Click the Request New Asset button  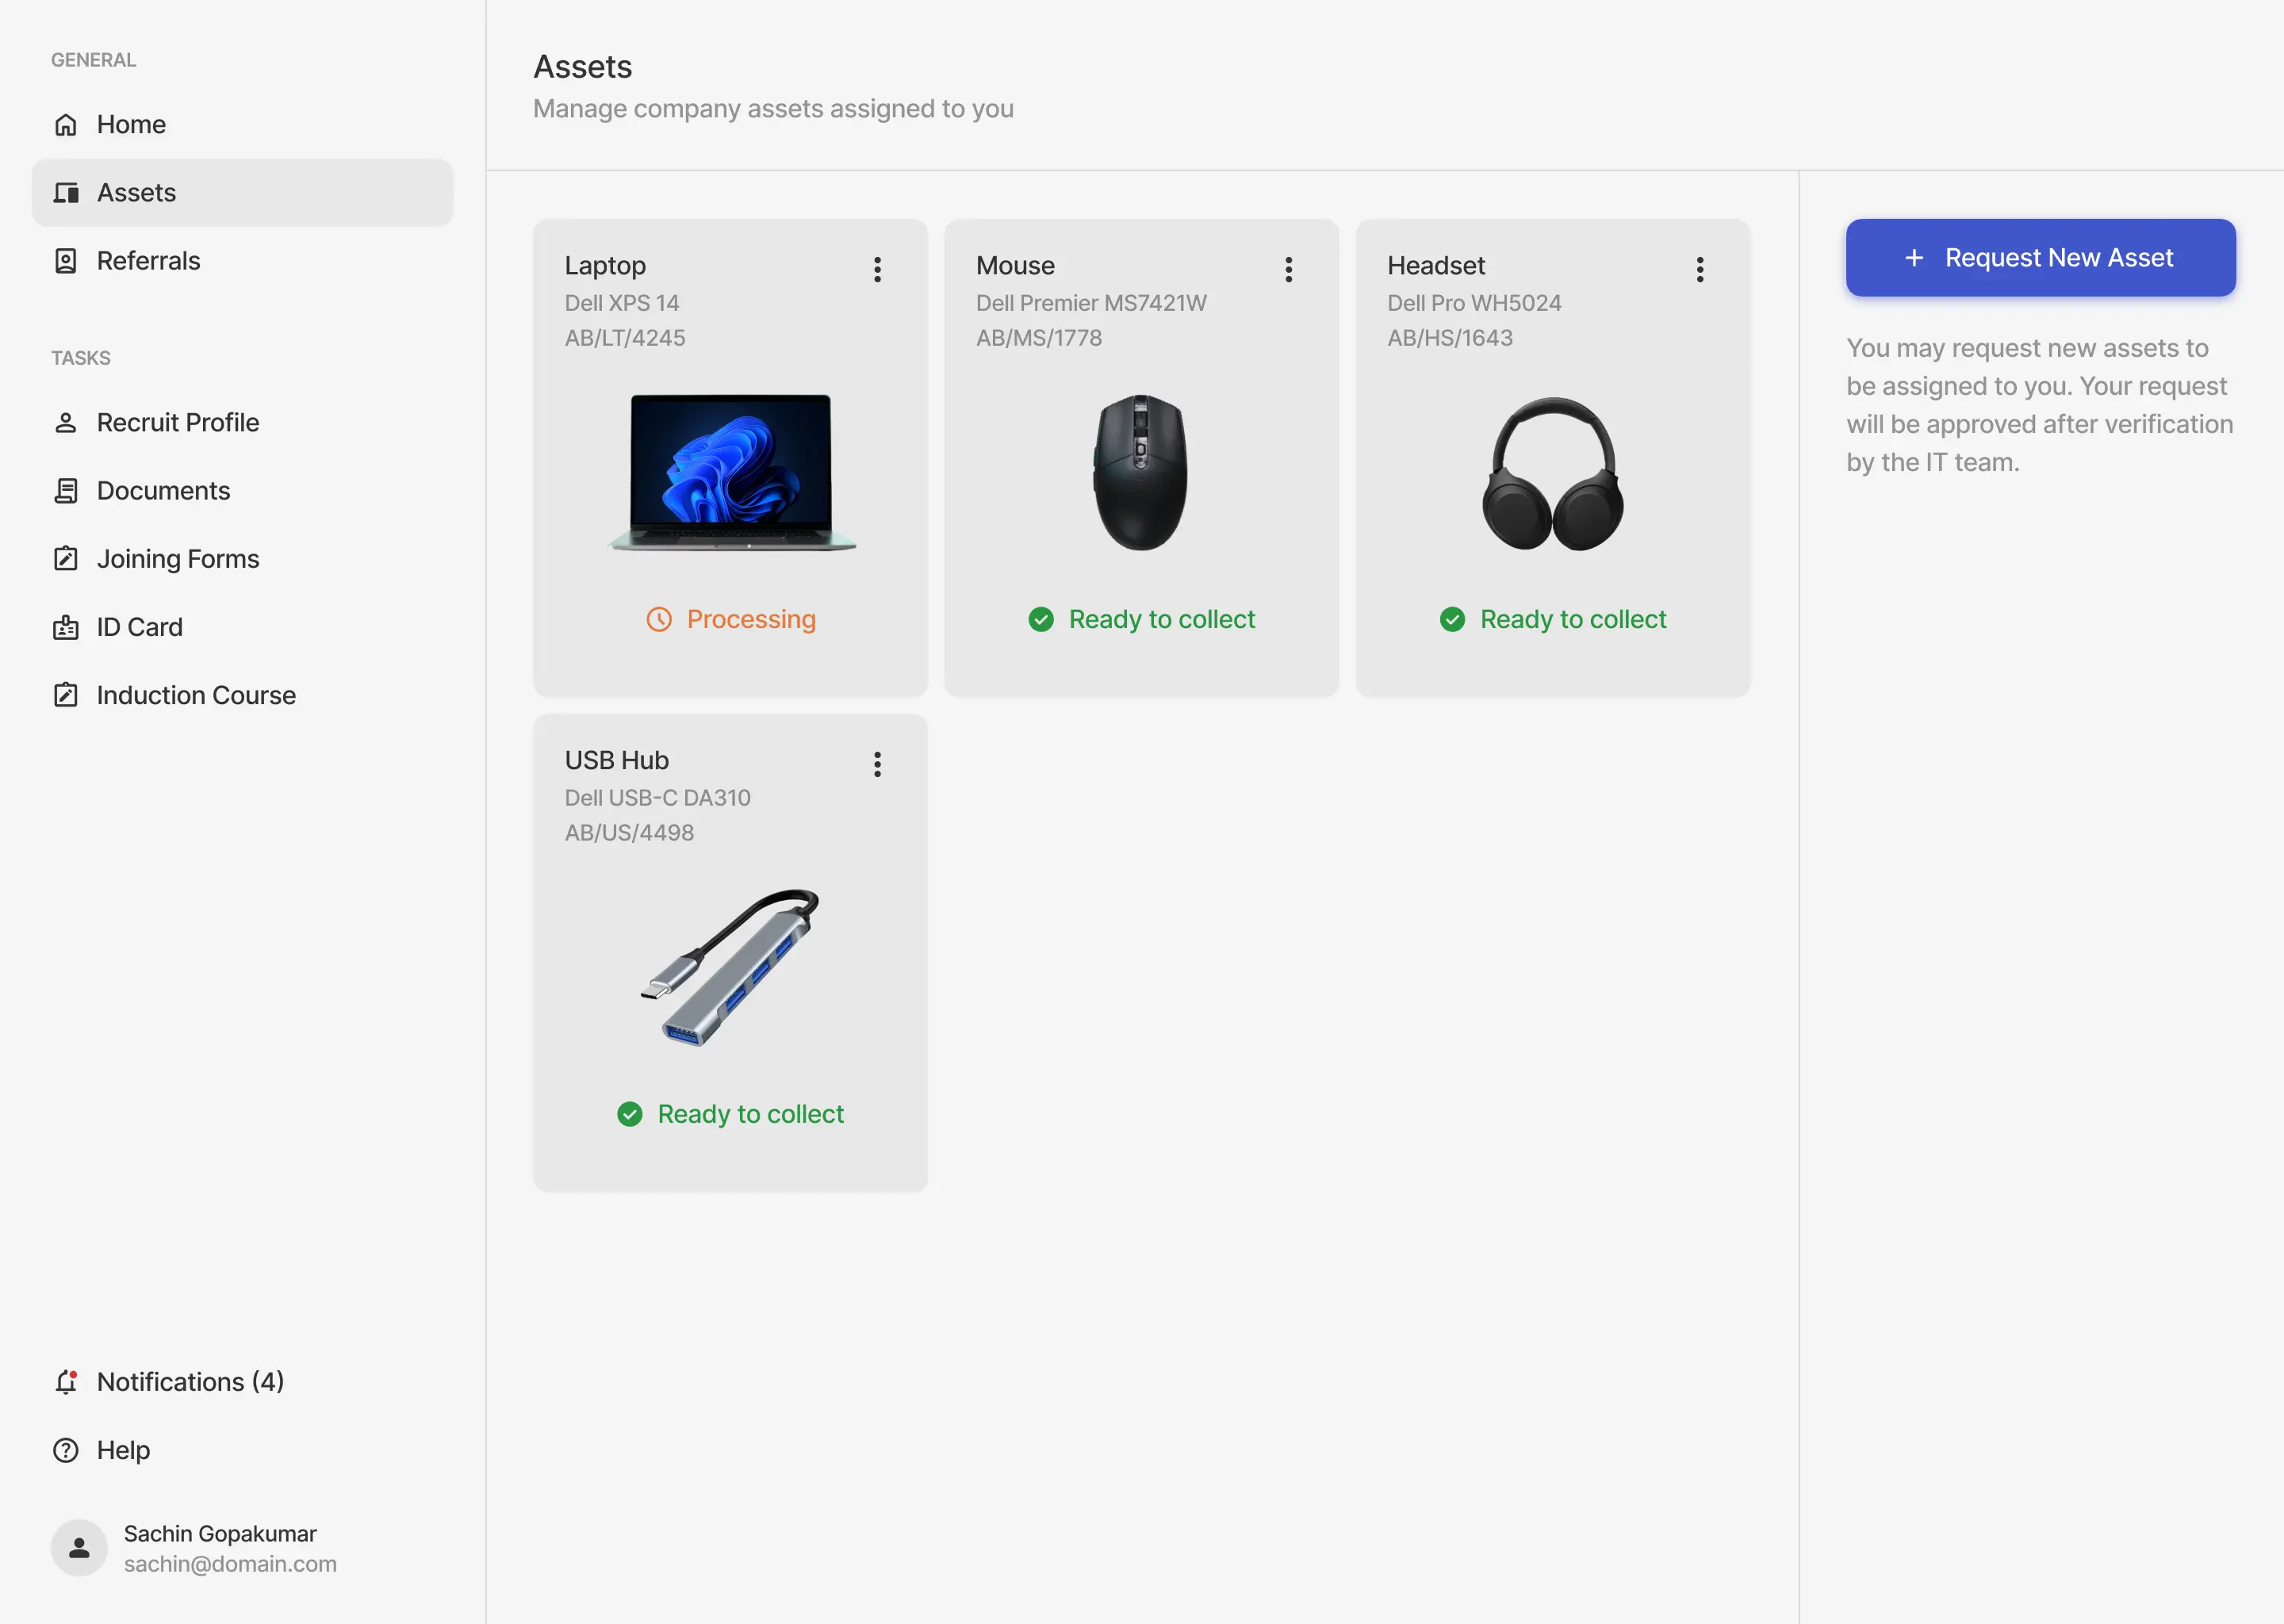coord(2040,257)
